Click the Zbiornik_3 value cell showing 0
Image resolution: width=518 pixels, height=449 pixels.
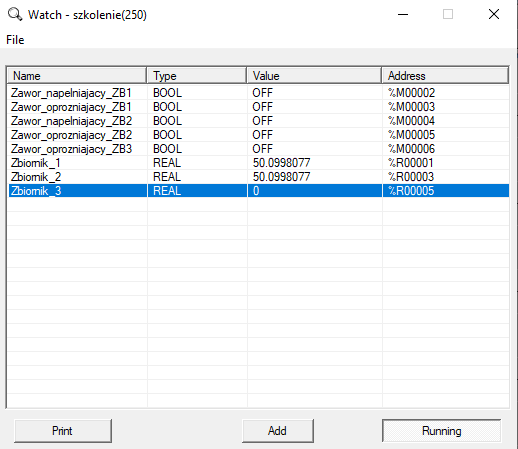click(315, 191)
